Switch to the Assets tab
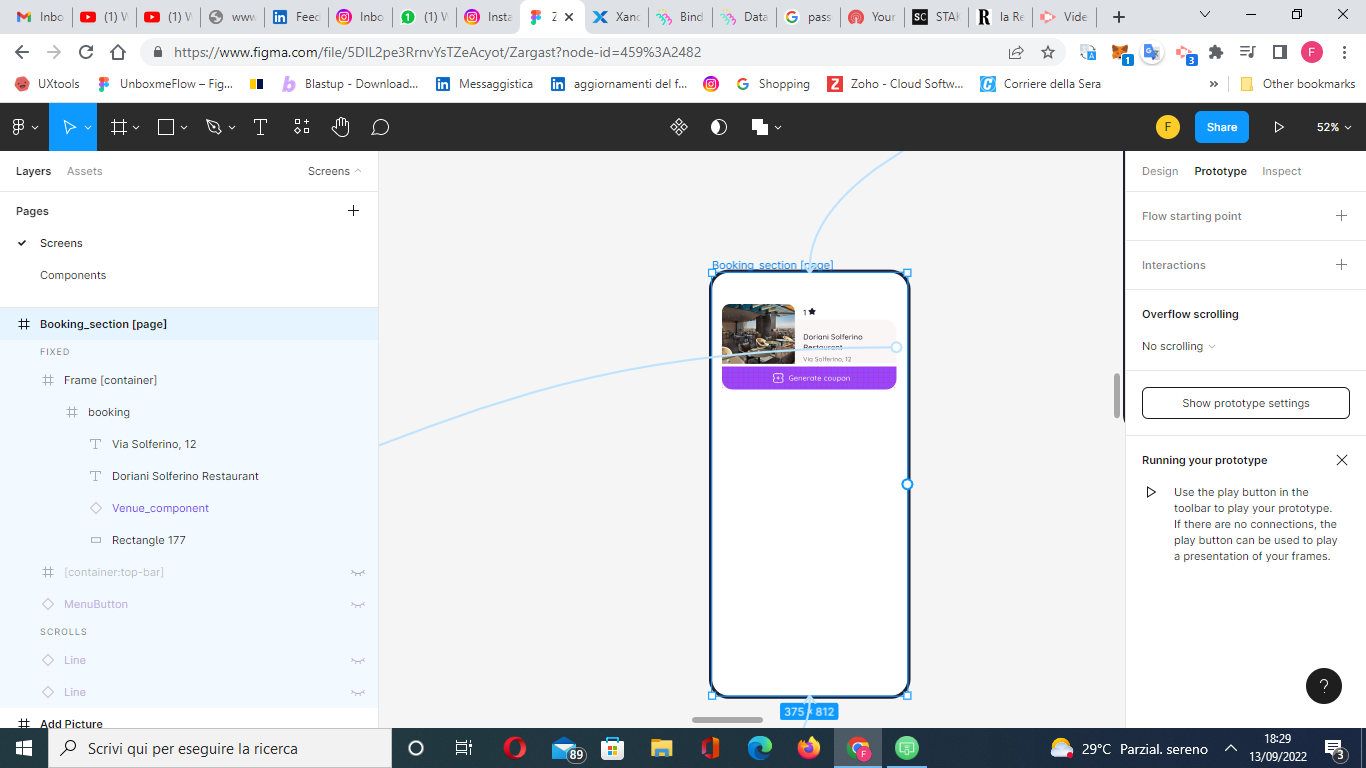This screenshot has height=768, width=1366. pyautogui.click(x=85, y=171)
